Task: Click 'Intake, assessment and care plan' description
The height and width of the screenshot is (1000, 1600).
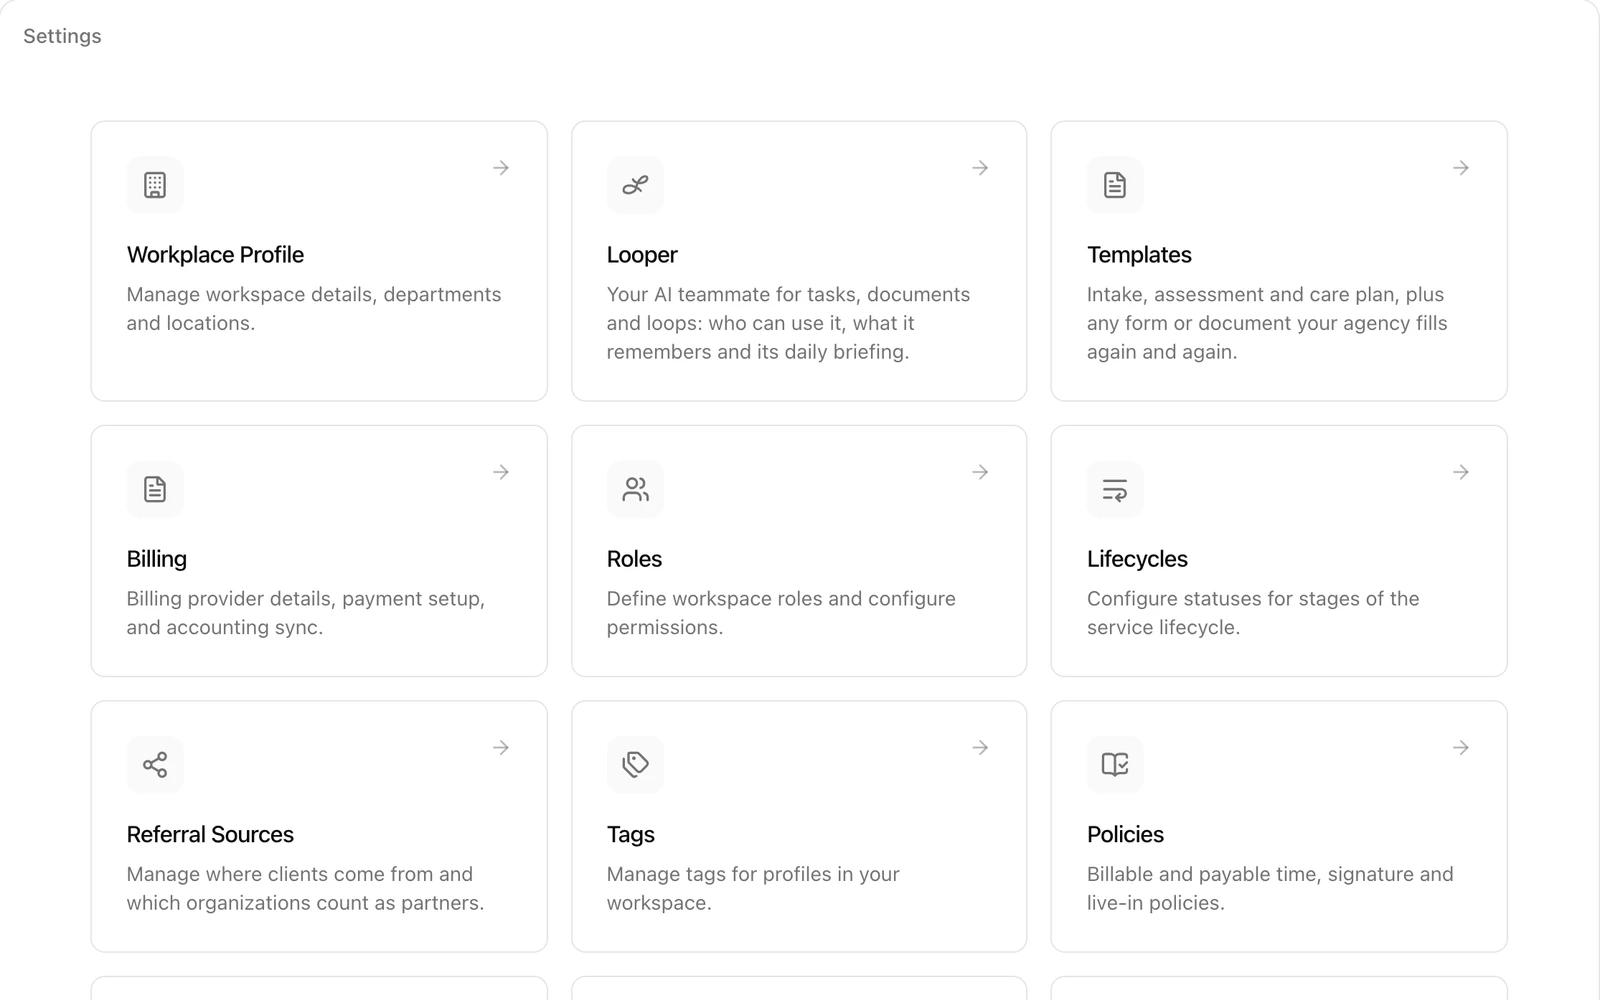Action: 1267,323
